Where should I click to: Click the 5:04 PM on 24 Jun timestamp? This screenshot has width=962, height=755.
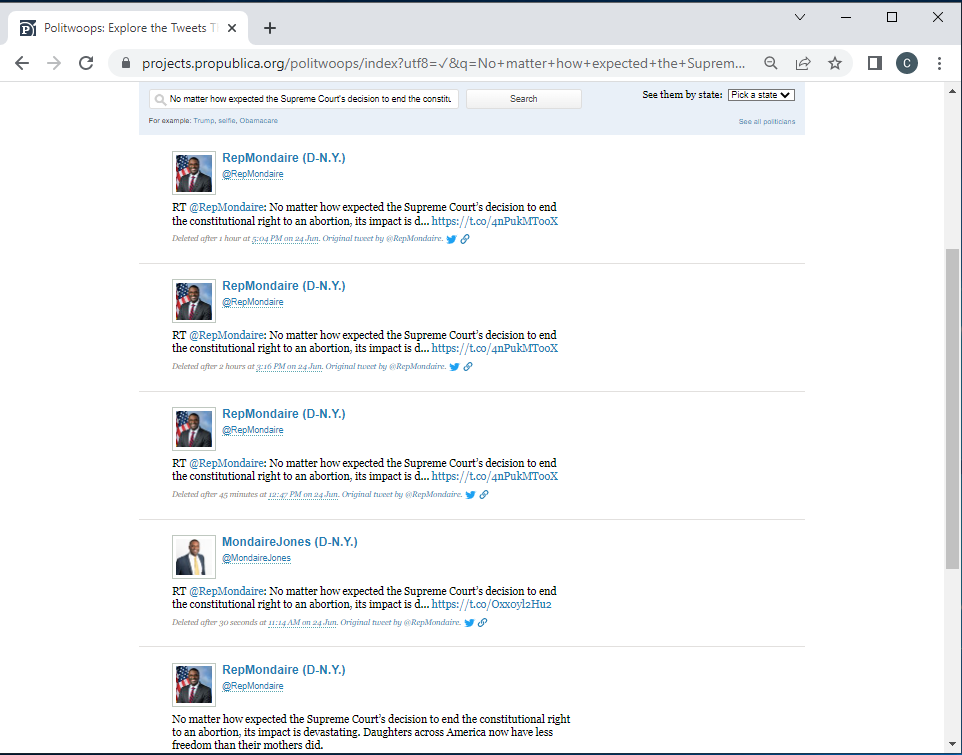[285, 239]
